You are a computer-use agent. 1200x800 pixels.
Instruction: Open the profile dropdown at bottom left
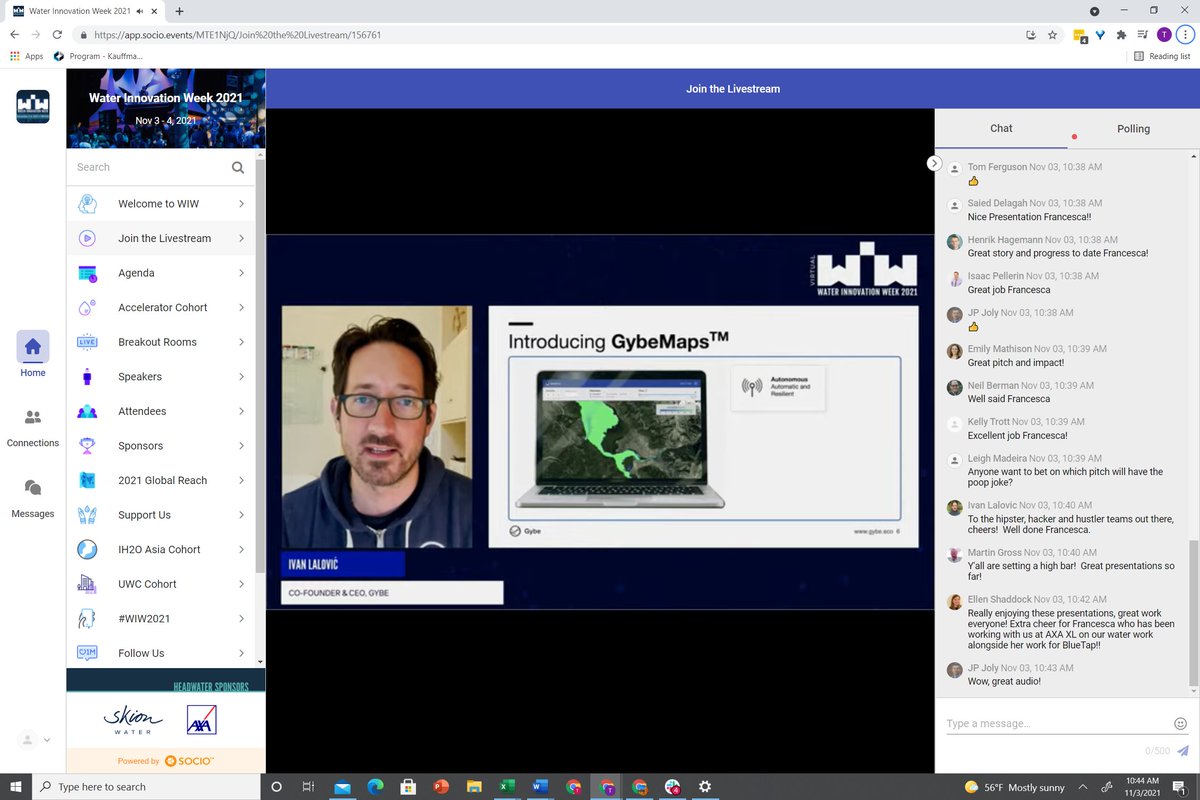tap(34, 740)
